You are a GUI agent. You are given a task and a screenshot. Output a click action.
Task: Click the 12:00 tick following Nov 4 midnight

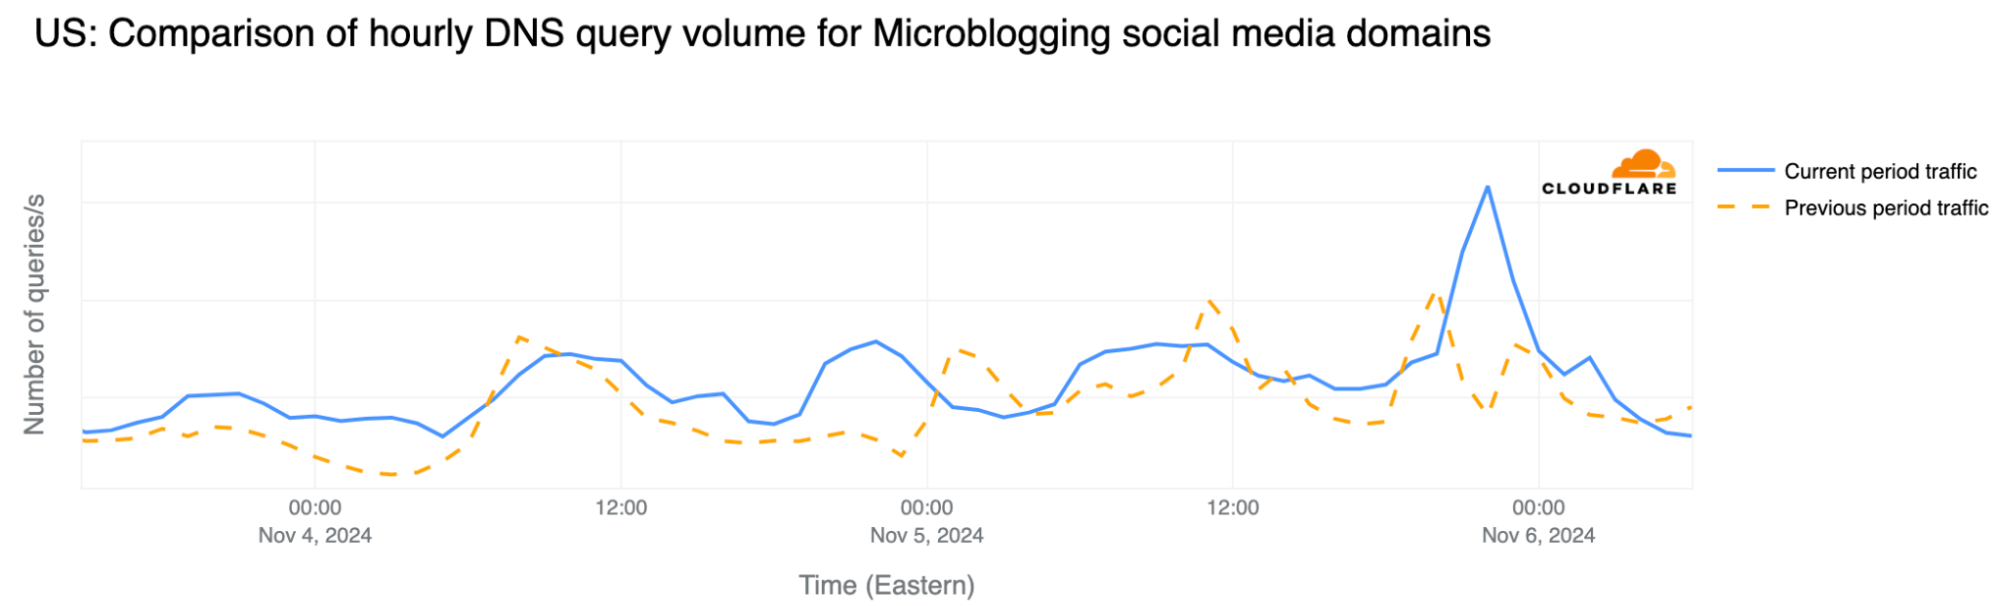[x=621, y=508]
